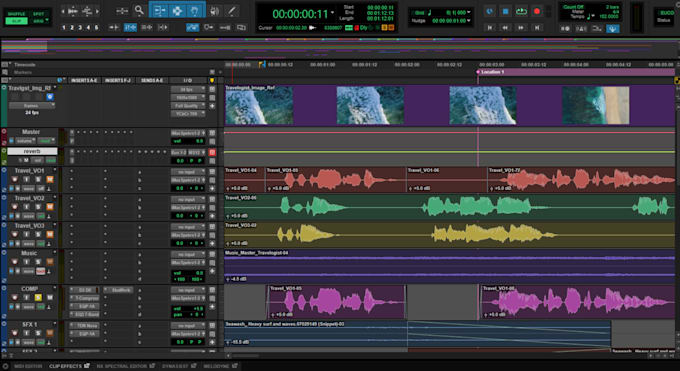Toggle blue Insertion Follows Playback button
Viewport: 680px width, 371px height.
tap(193, 28)
